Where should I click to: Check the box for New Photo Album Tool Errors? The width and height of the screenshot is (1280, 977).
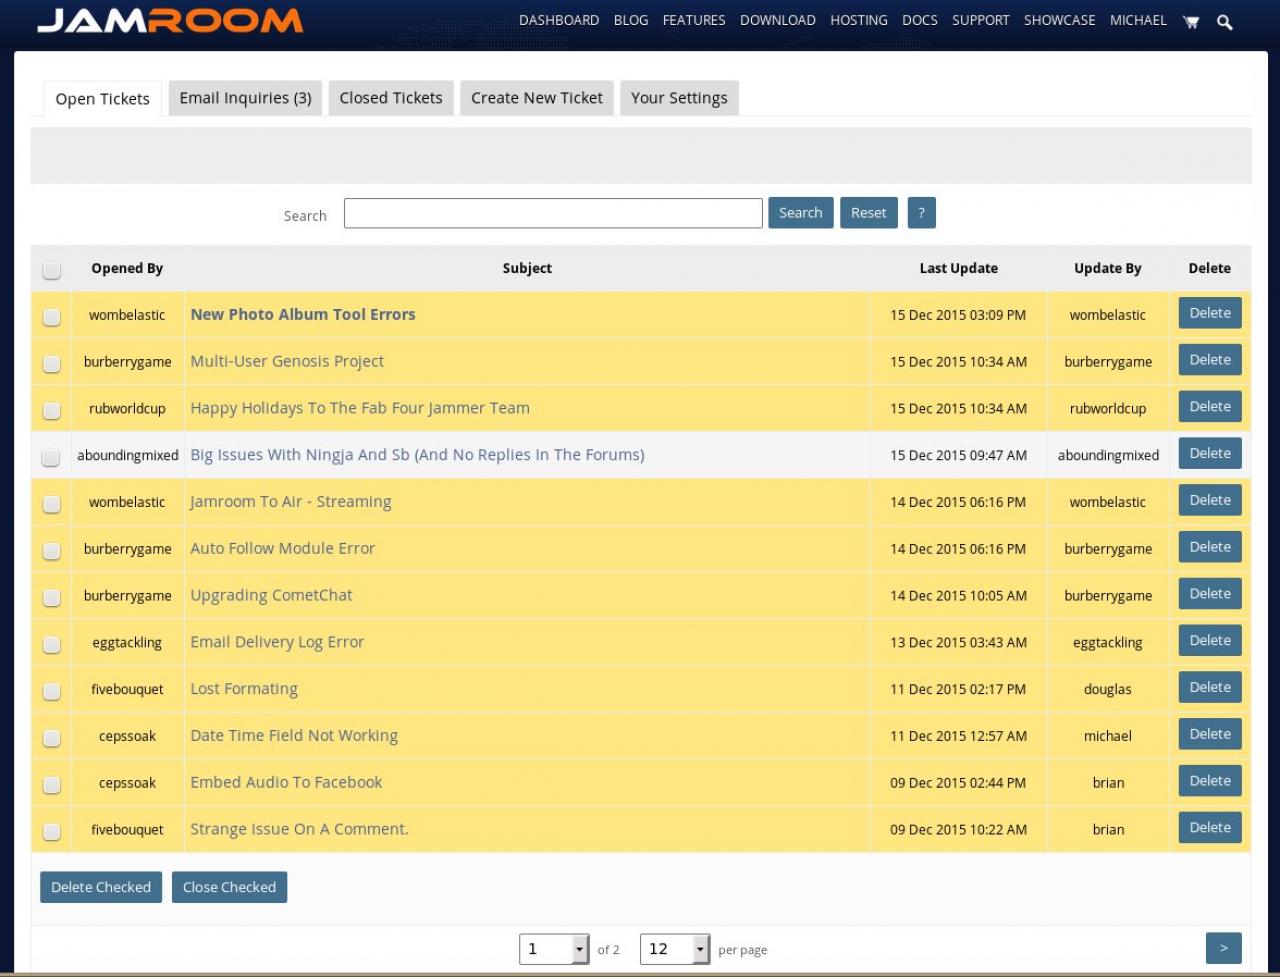click(52, 317)
